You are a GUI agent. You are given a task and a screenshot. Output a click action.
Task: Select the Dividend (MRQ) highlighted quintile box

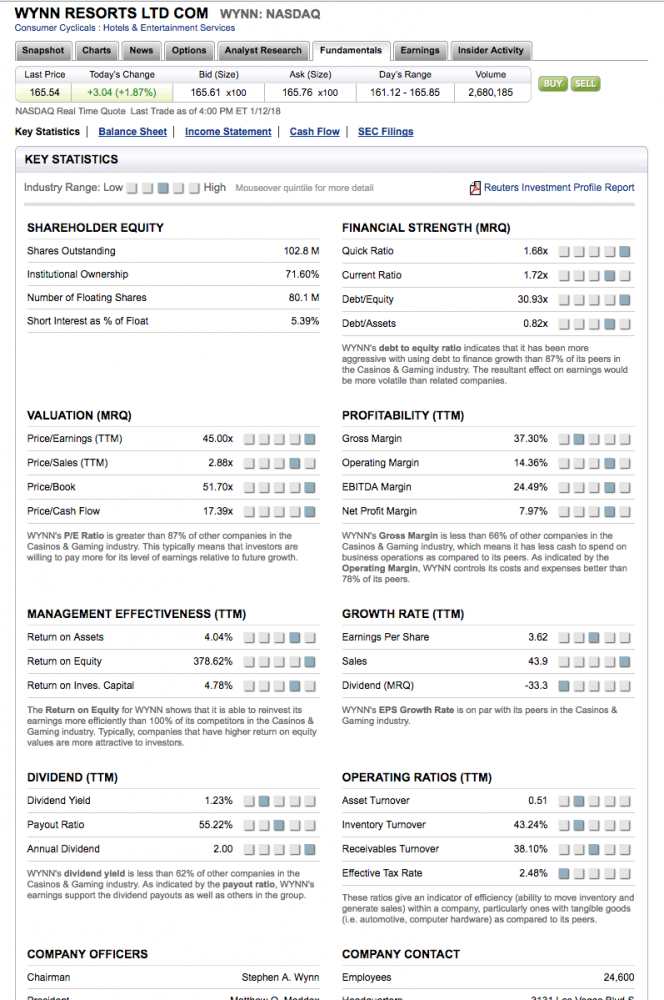tap(564, 686)
